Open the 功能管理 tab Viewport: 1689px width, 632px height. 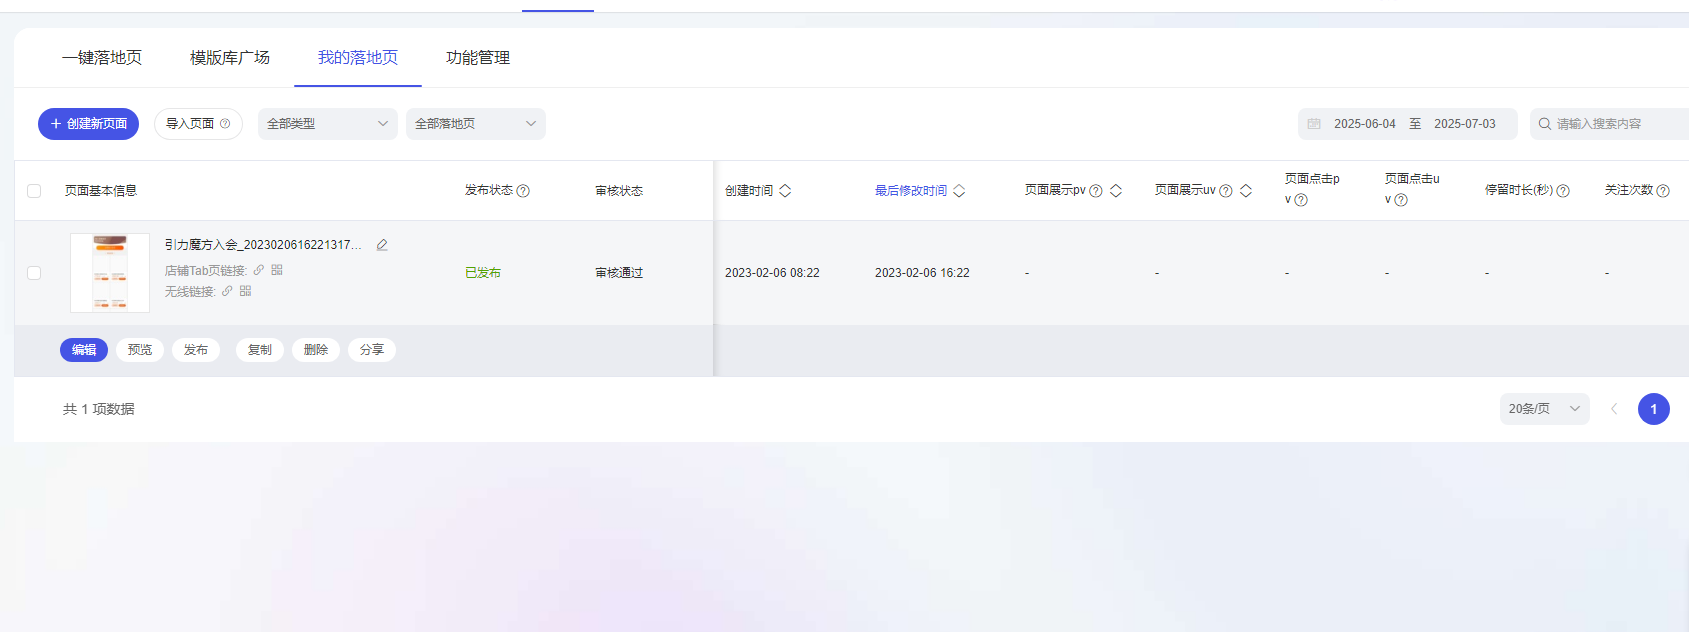pos(478,58)
